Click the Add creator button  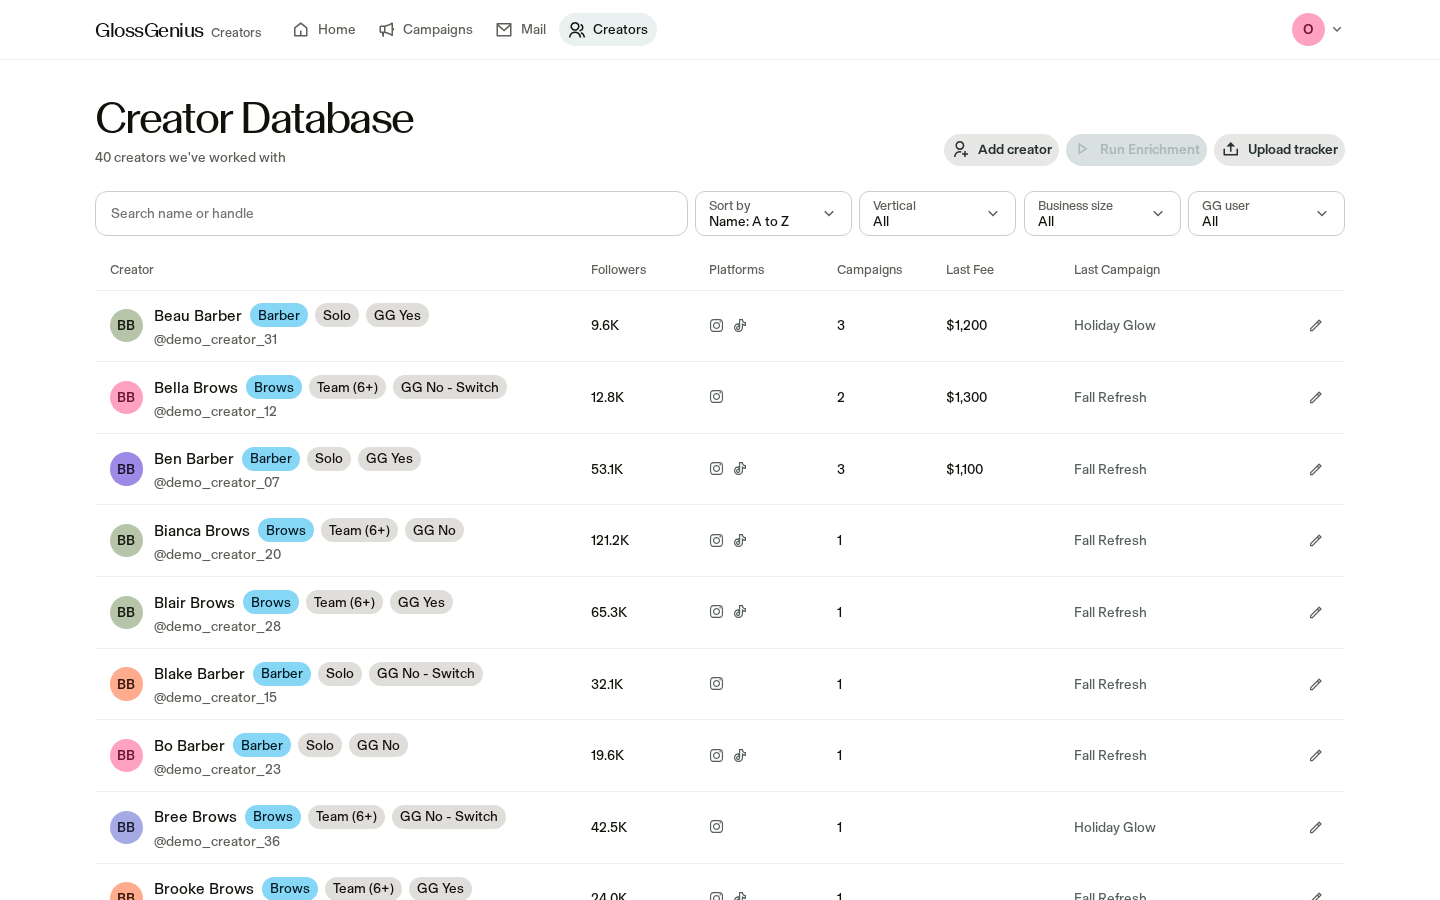1001,150
